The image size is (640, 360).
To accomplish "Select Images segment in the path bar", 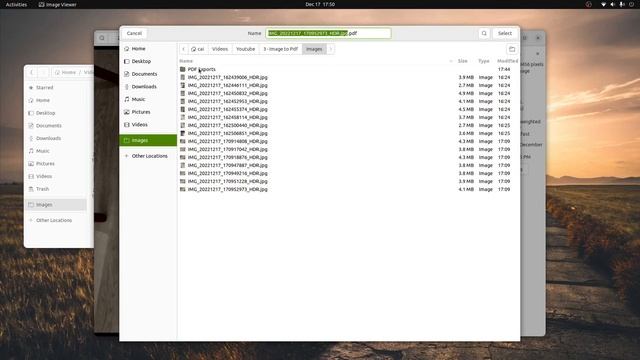I will point(314,49).
